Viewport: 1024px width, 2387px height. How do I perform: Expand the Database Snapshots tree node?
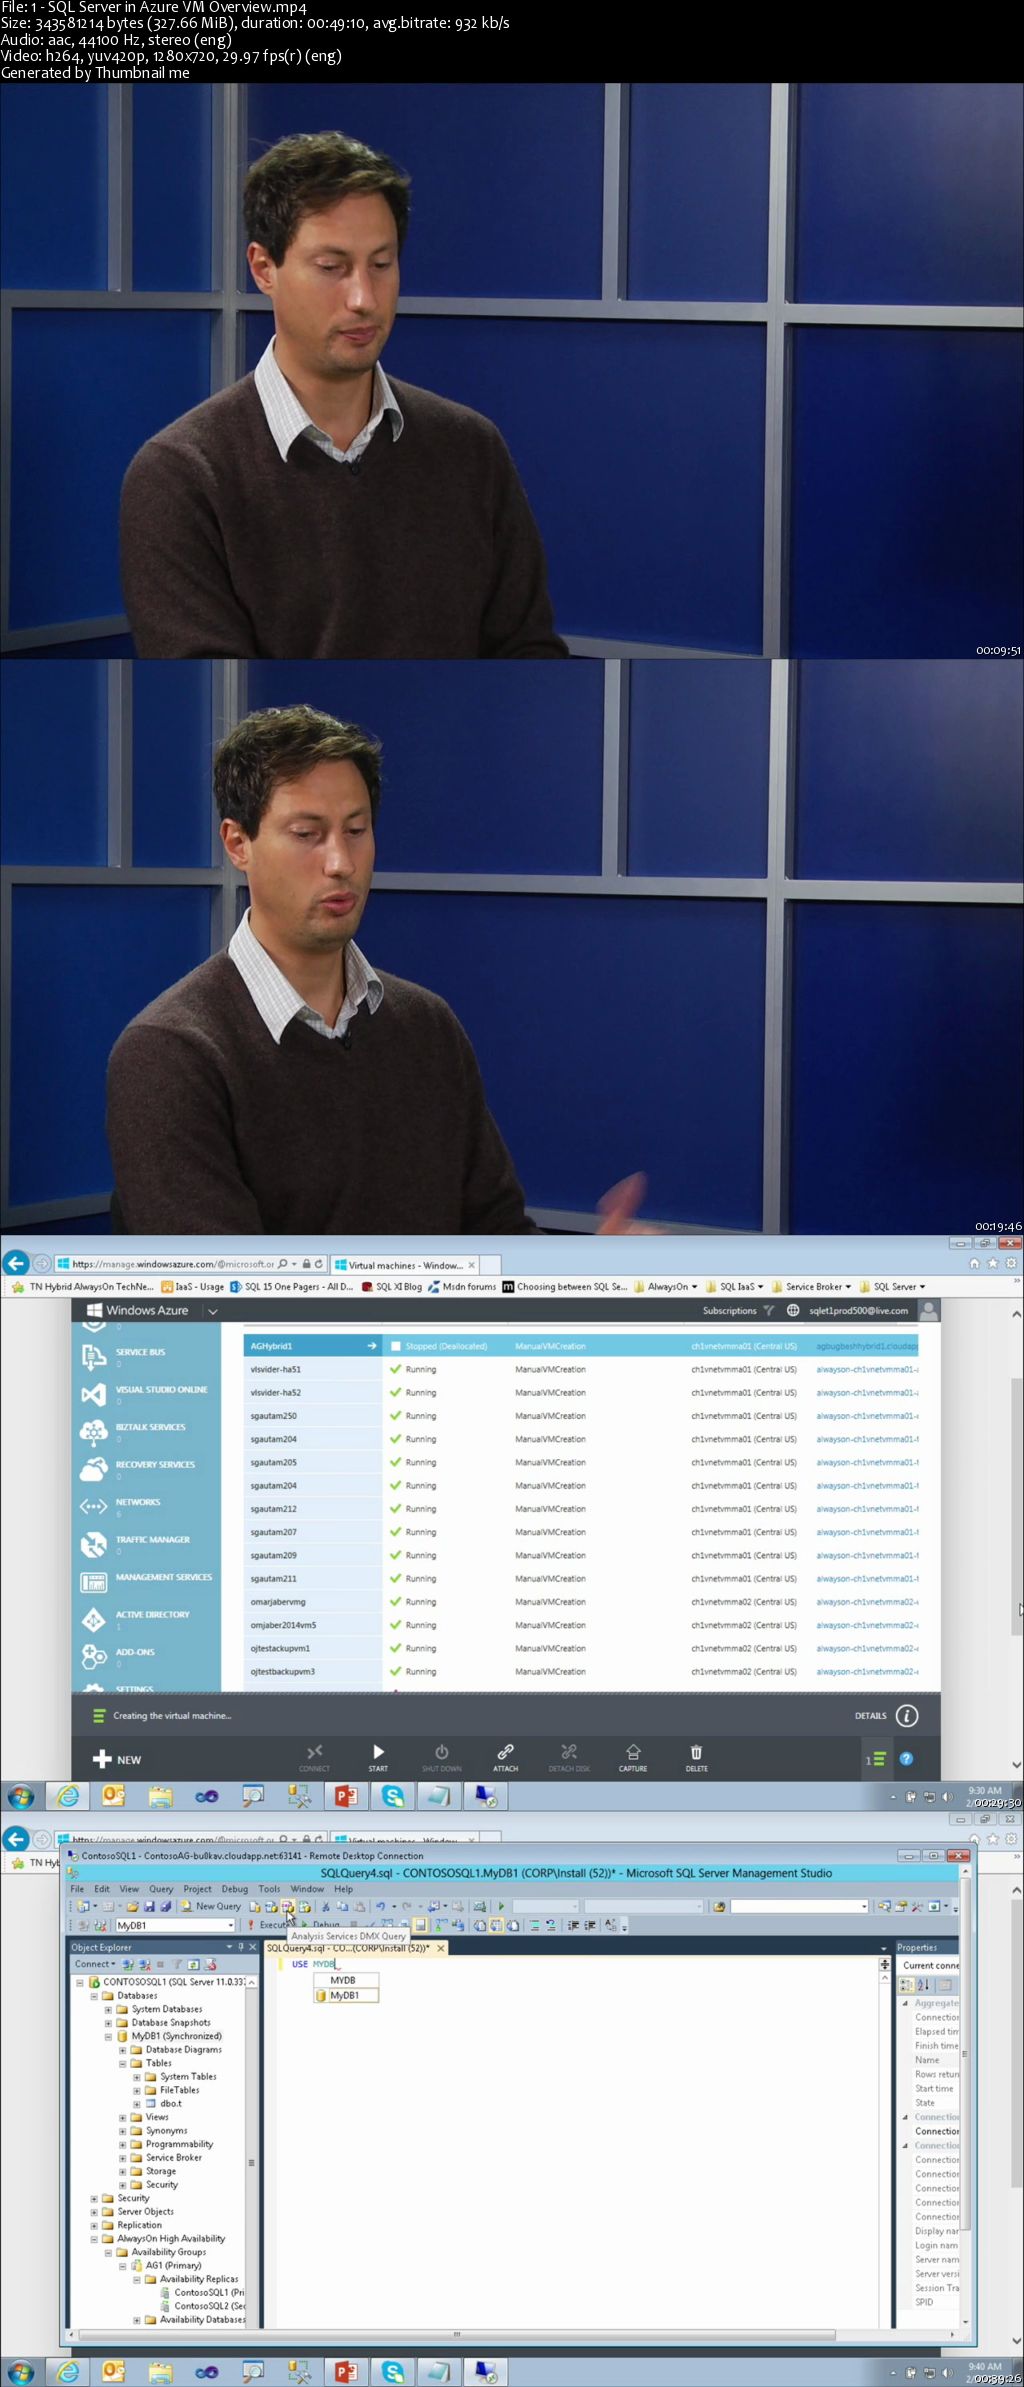click(108, 2022)
